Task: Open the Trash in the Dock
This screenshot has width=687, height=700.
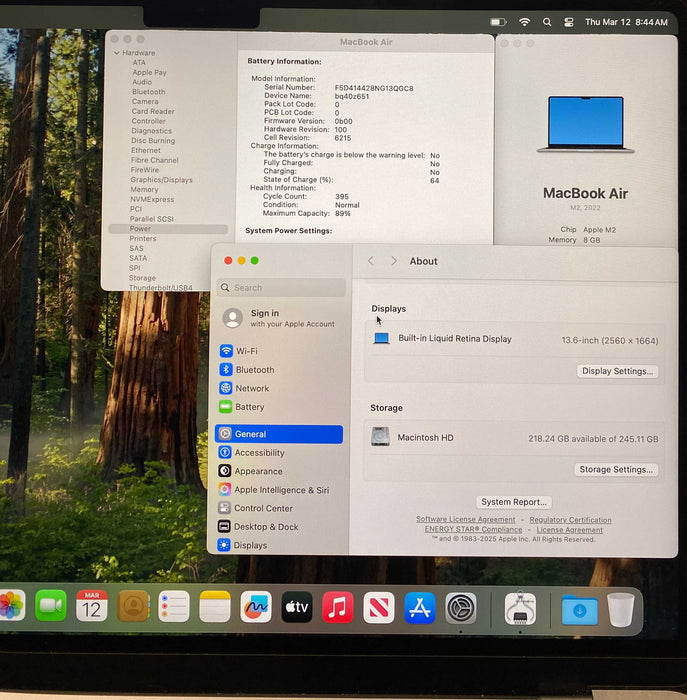Action: (620, 609)
